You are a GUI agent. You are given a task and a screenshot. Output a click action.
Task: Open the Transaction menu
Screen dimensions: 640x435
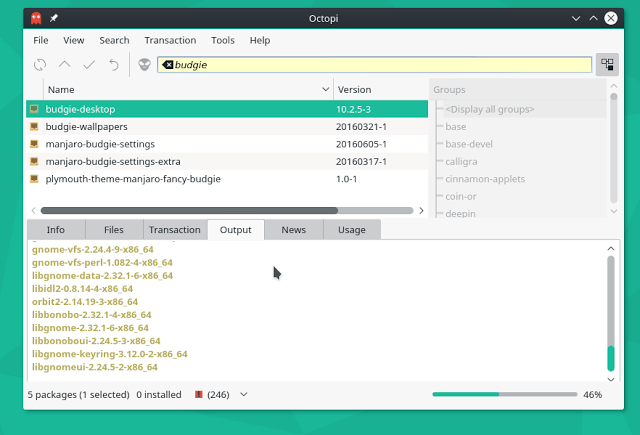170,40
